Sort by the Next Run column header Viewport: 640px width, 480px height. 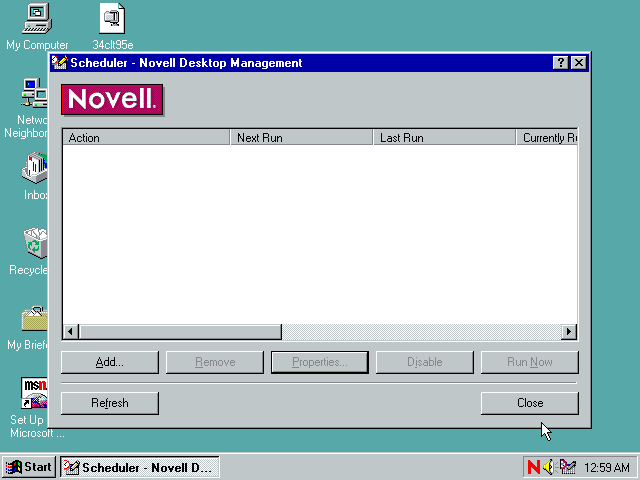(x=302, y=138)
